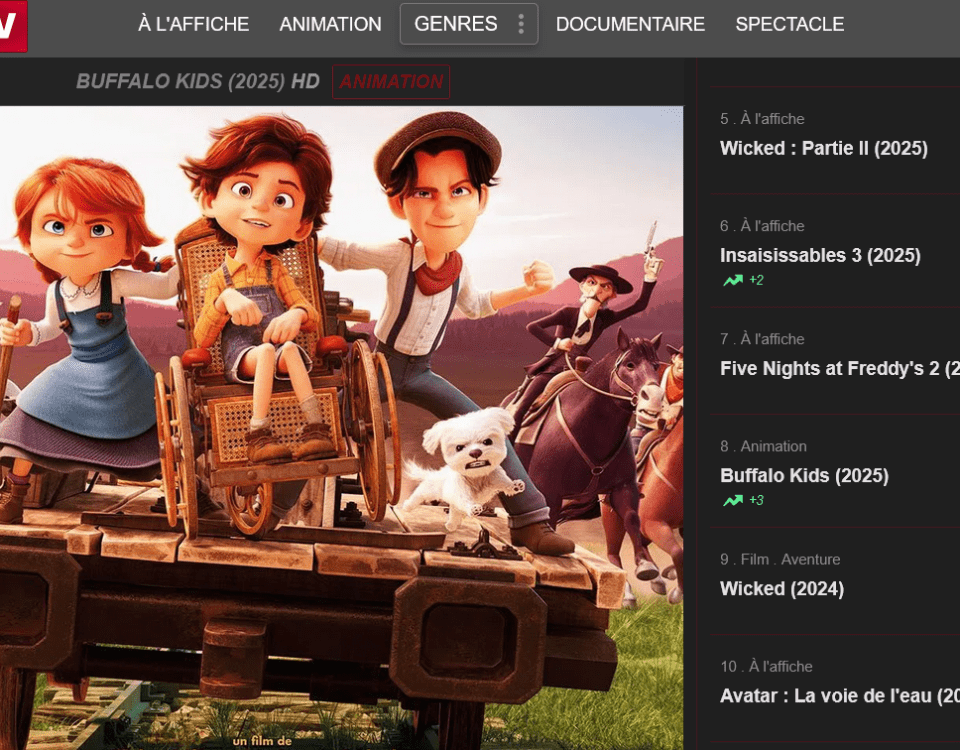The height and width of the screenshot is (750, 960).
Task: Click the Buffalo Kids (2025) HD title
Action: pos(198,81)
